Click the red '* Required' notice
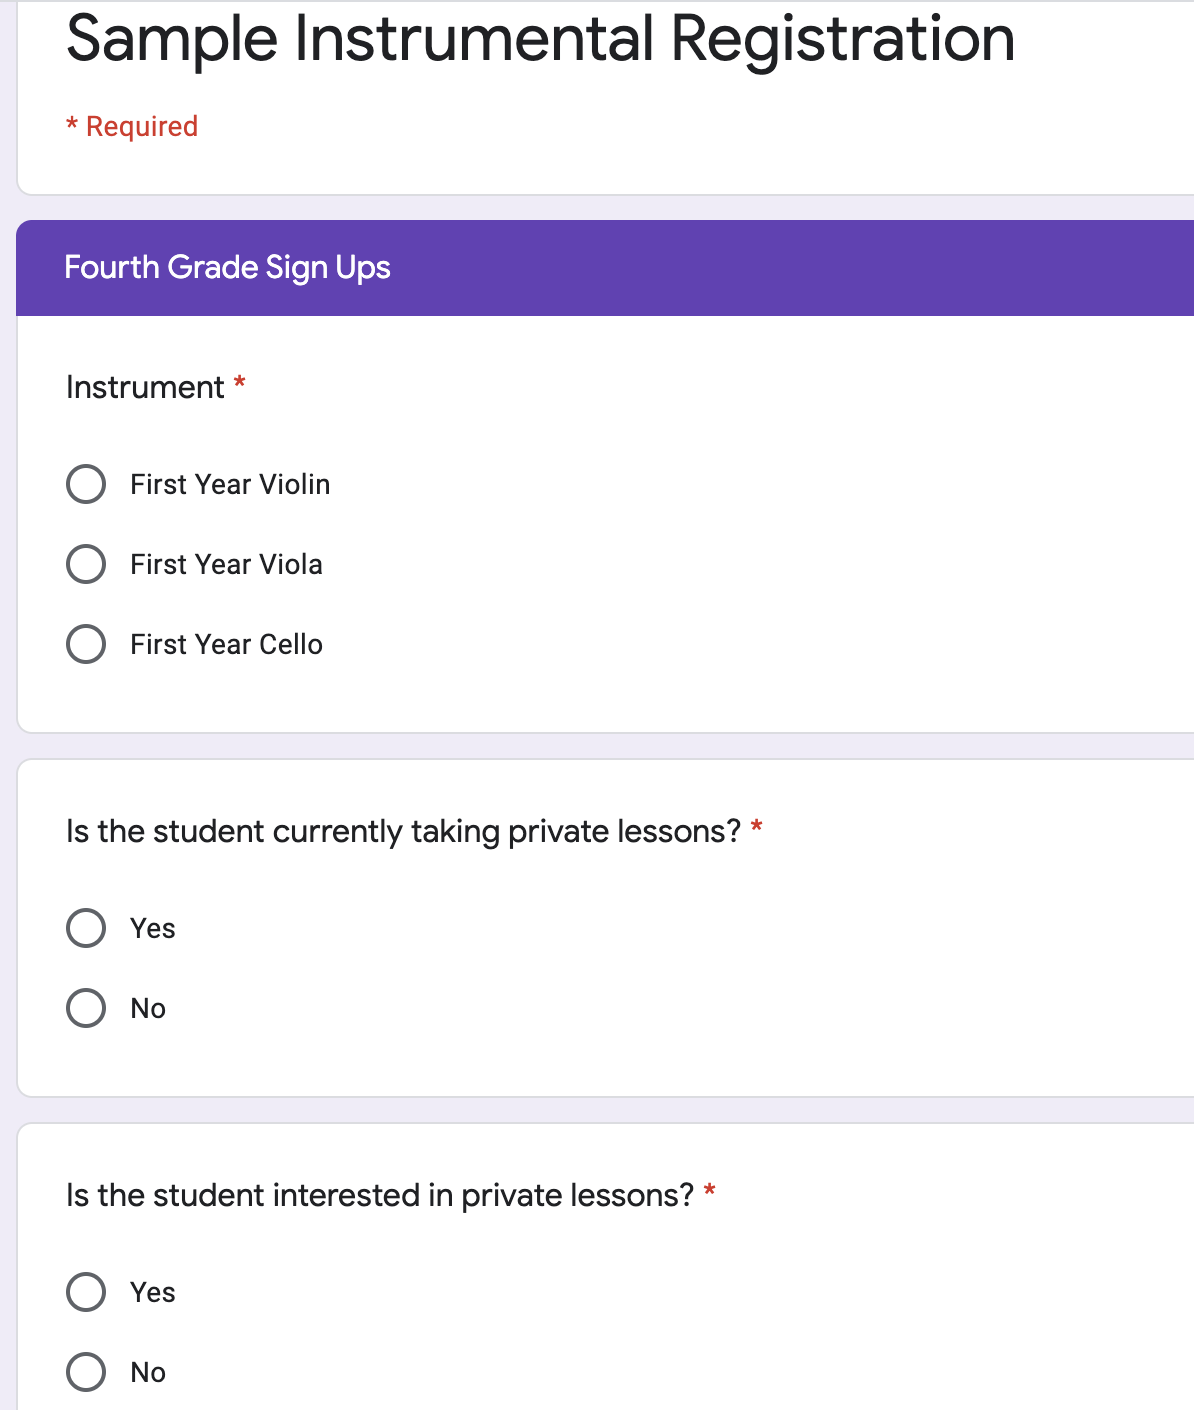This screenshot has width=1194, height=1410. coord(132,126)
